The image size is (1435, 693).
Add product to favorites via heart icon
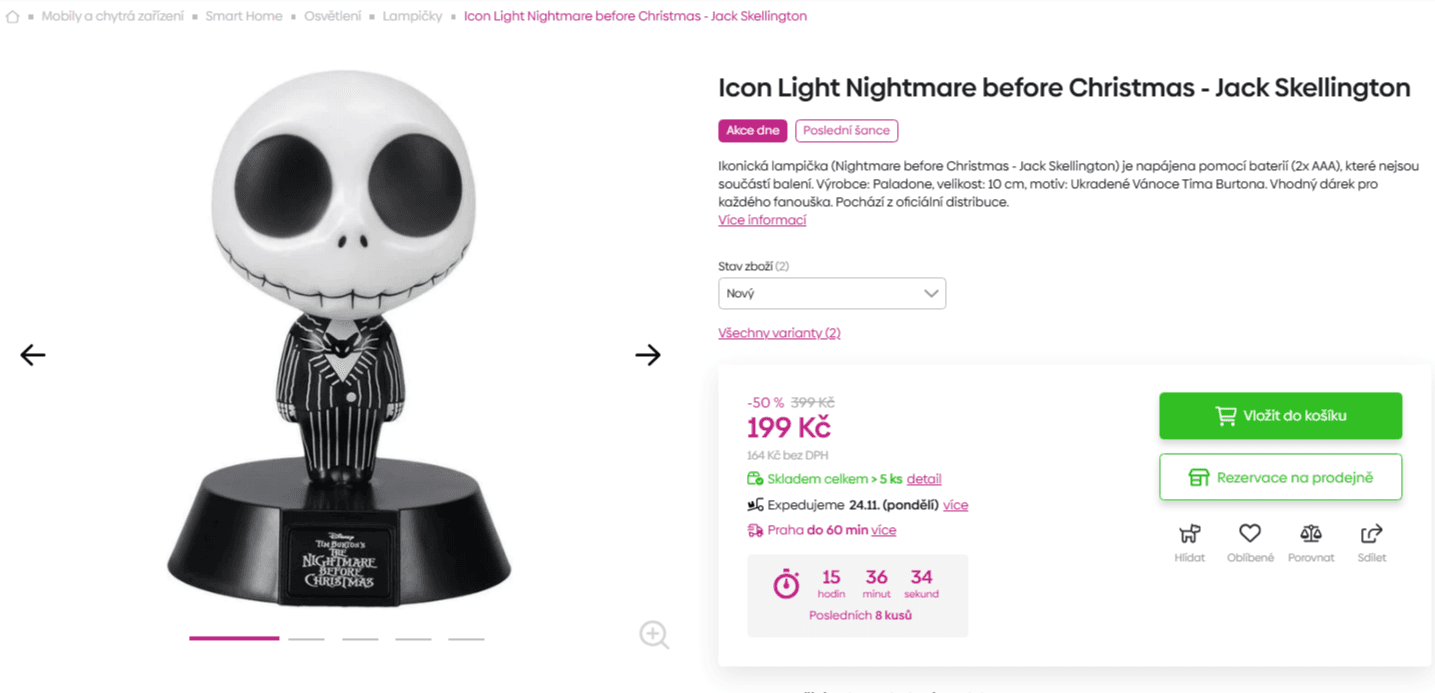(x=1250, y=533)
